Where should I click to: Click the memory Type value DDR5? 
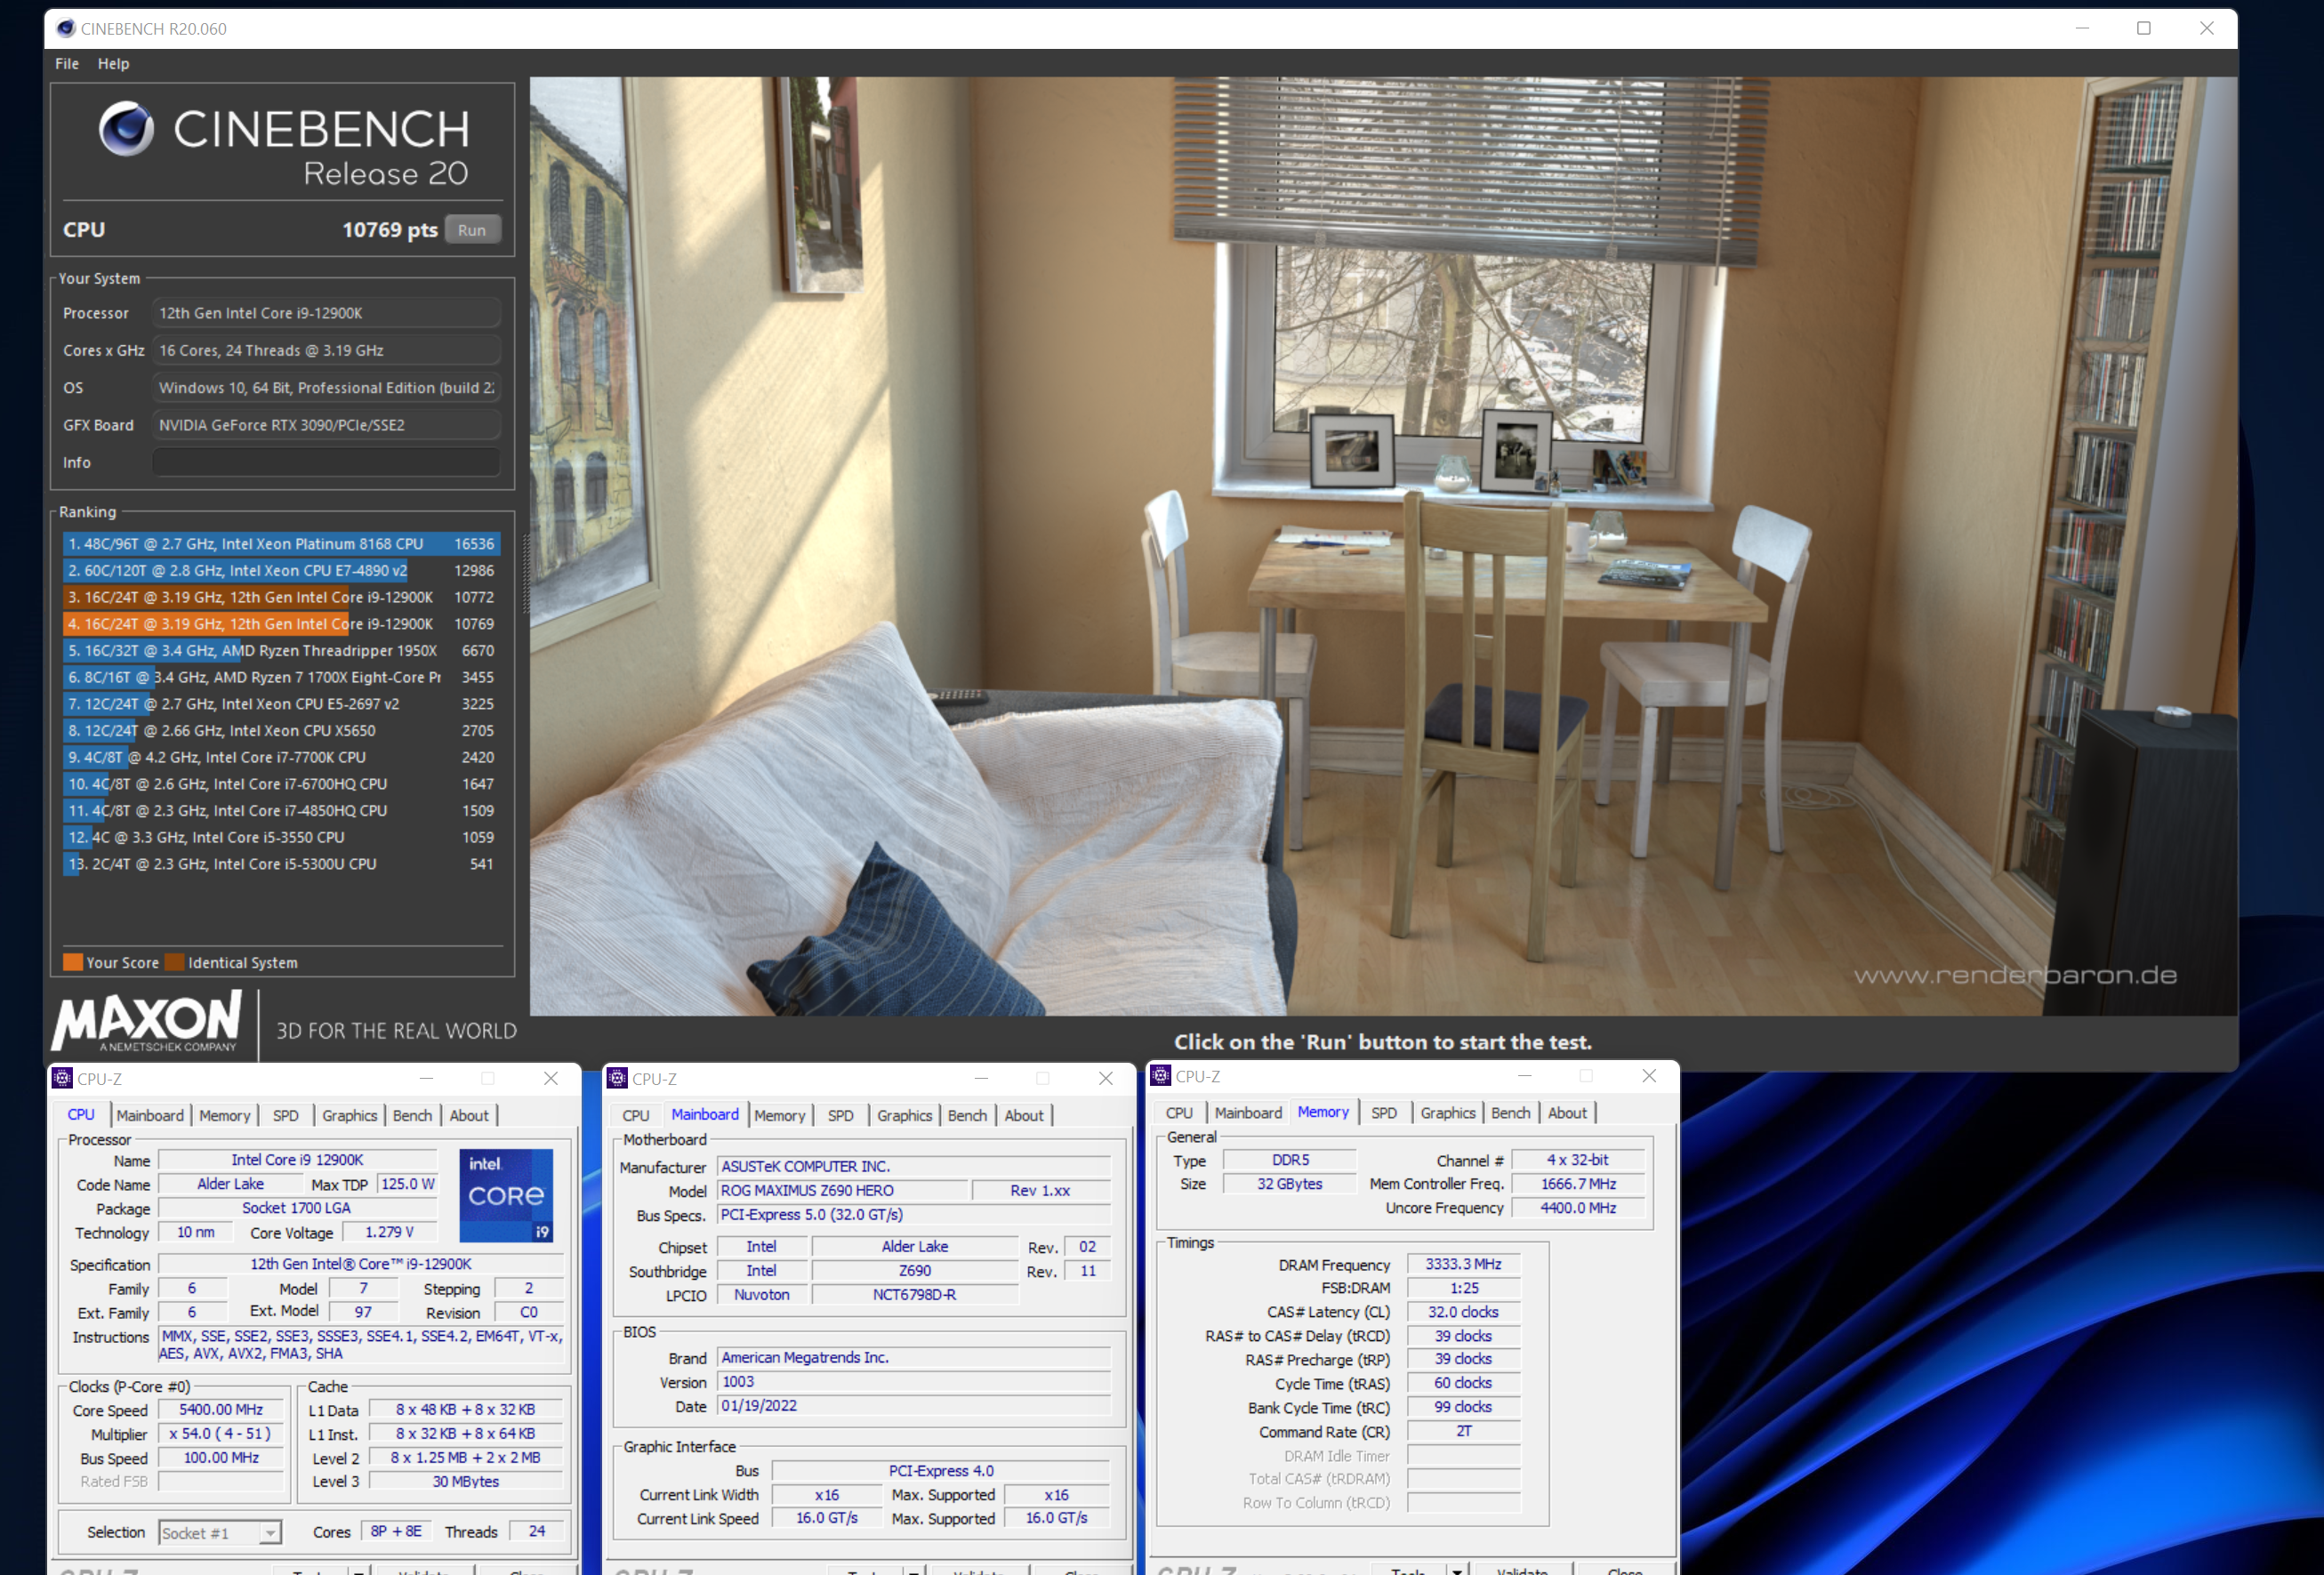pyautogui.click(x=1290, y=1160)
